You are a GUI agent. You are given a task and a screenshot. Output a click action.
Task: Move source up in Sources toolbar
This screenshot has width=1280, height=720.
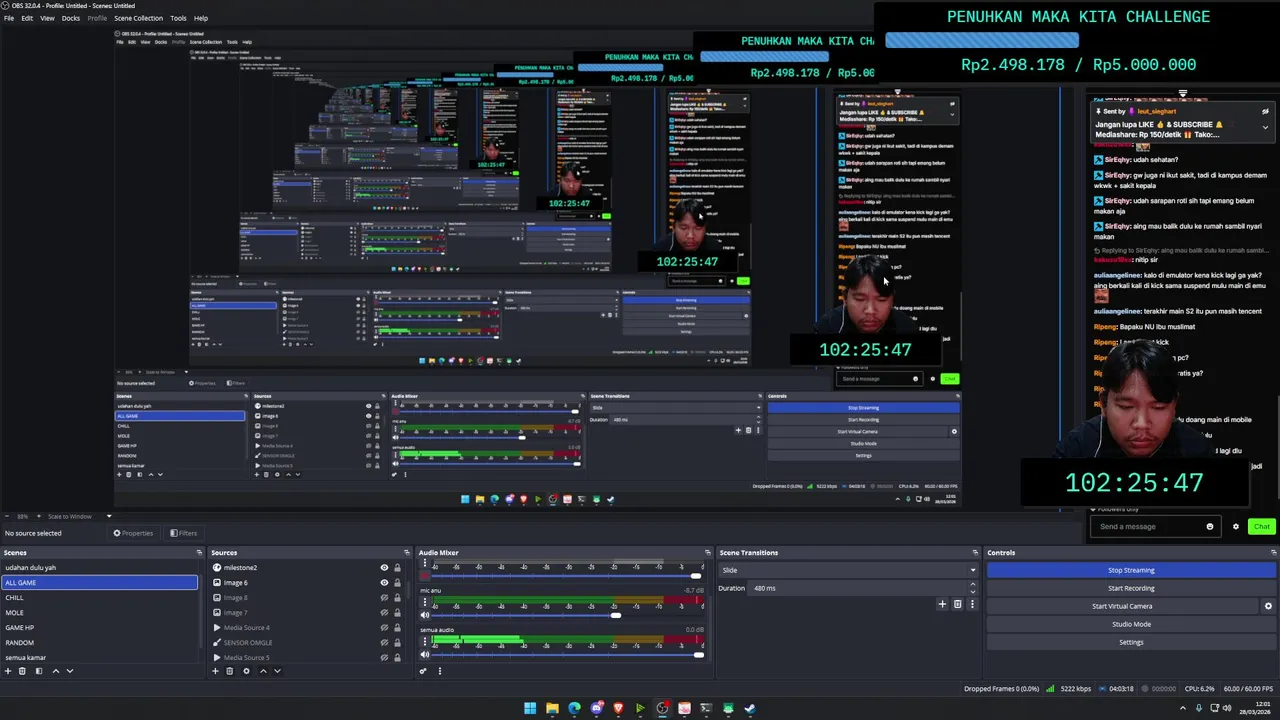(263, 671)
